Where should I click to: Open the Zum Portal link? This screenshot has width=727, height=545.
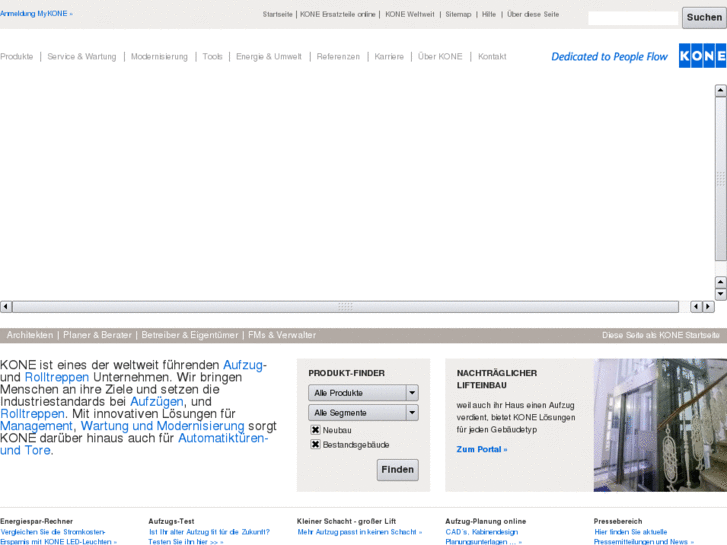(482, 449)
